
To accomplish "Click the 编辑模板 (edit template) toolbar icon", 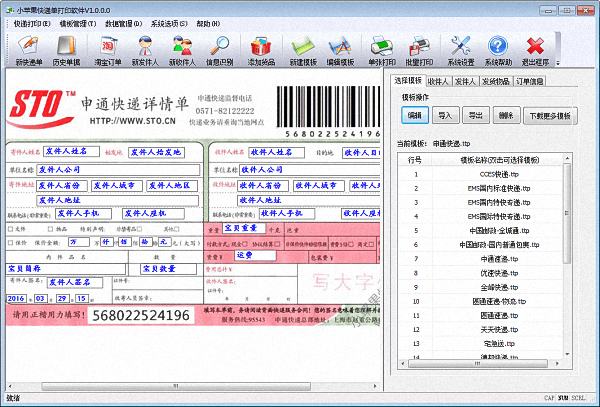I will click(x=340, y=47).
